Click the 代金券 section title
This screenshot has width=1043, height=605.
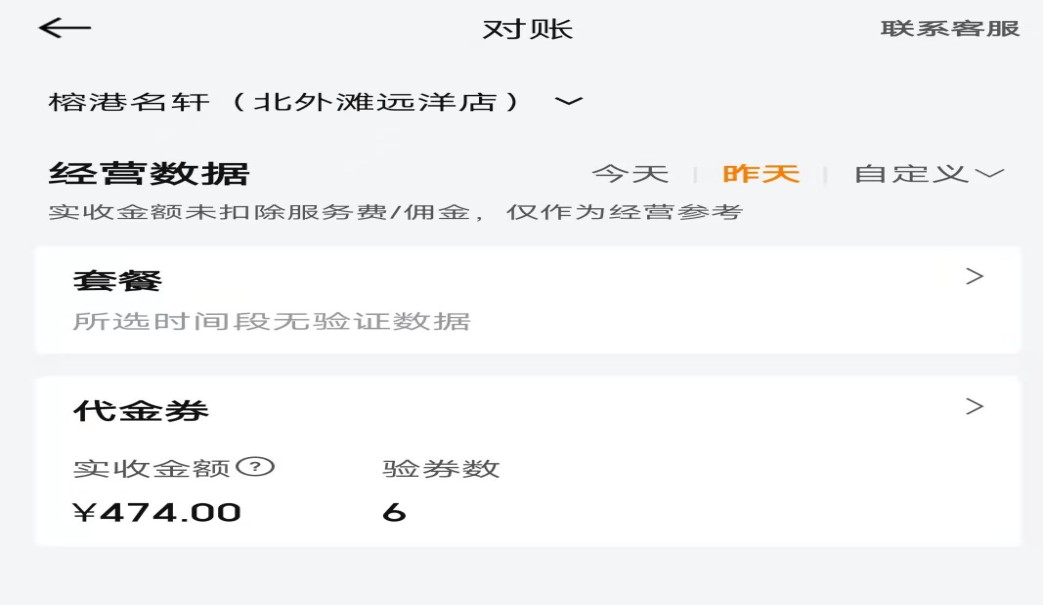(141, 411)
